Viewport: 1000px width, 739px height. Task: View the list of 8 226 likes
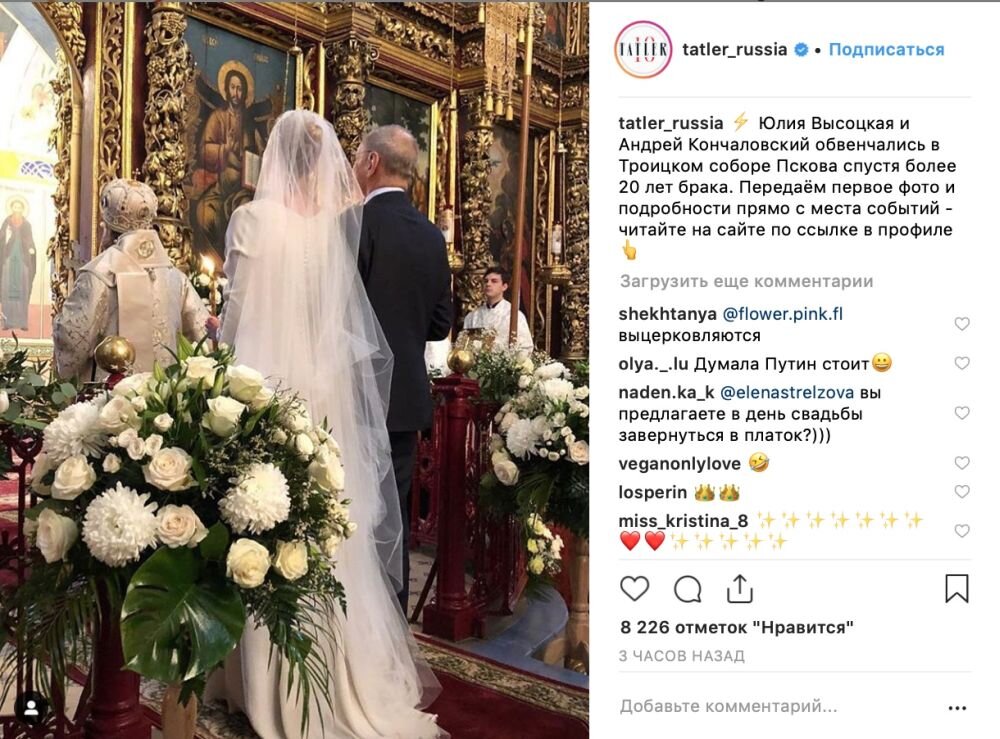point(737,627)
